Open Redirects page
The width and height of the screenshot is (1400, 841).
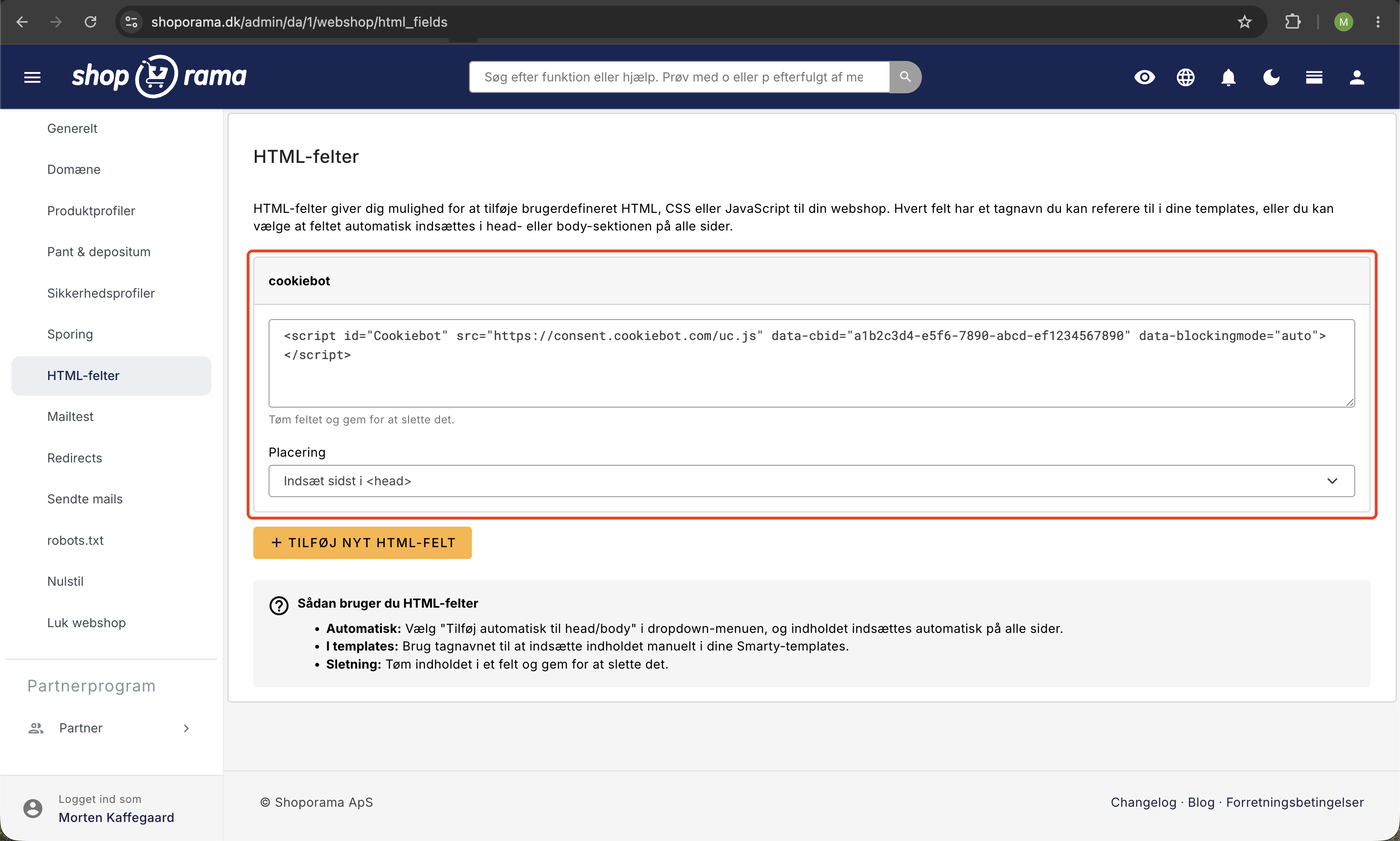[x=75, y=458]
